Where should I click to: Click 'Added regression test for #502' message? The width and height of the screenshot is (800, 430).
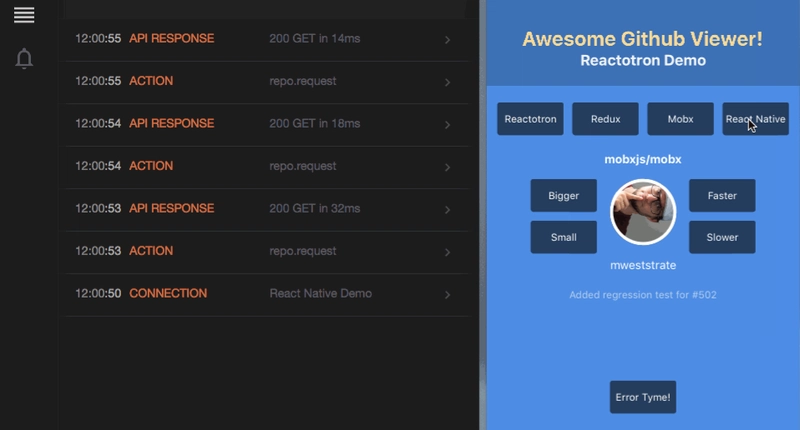[643, 295]
